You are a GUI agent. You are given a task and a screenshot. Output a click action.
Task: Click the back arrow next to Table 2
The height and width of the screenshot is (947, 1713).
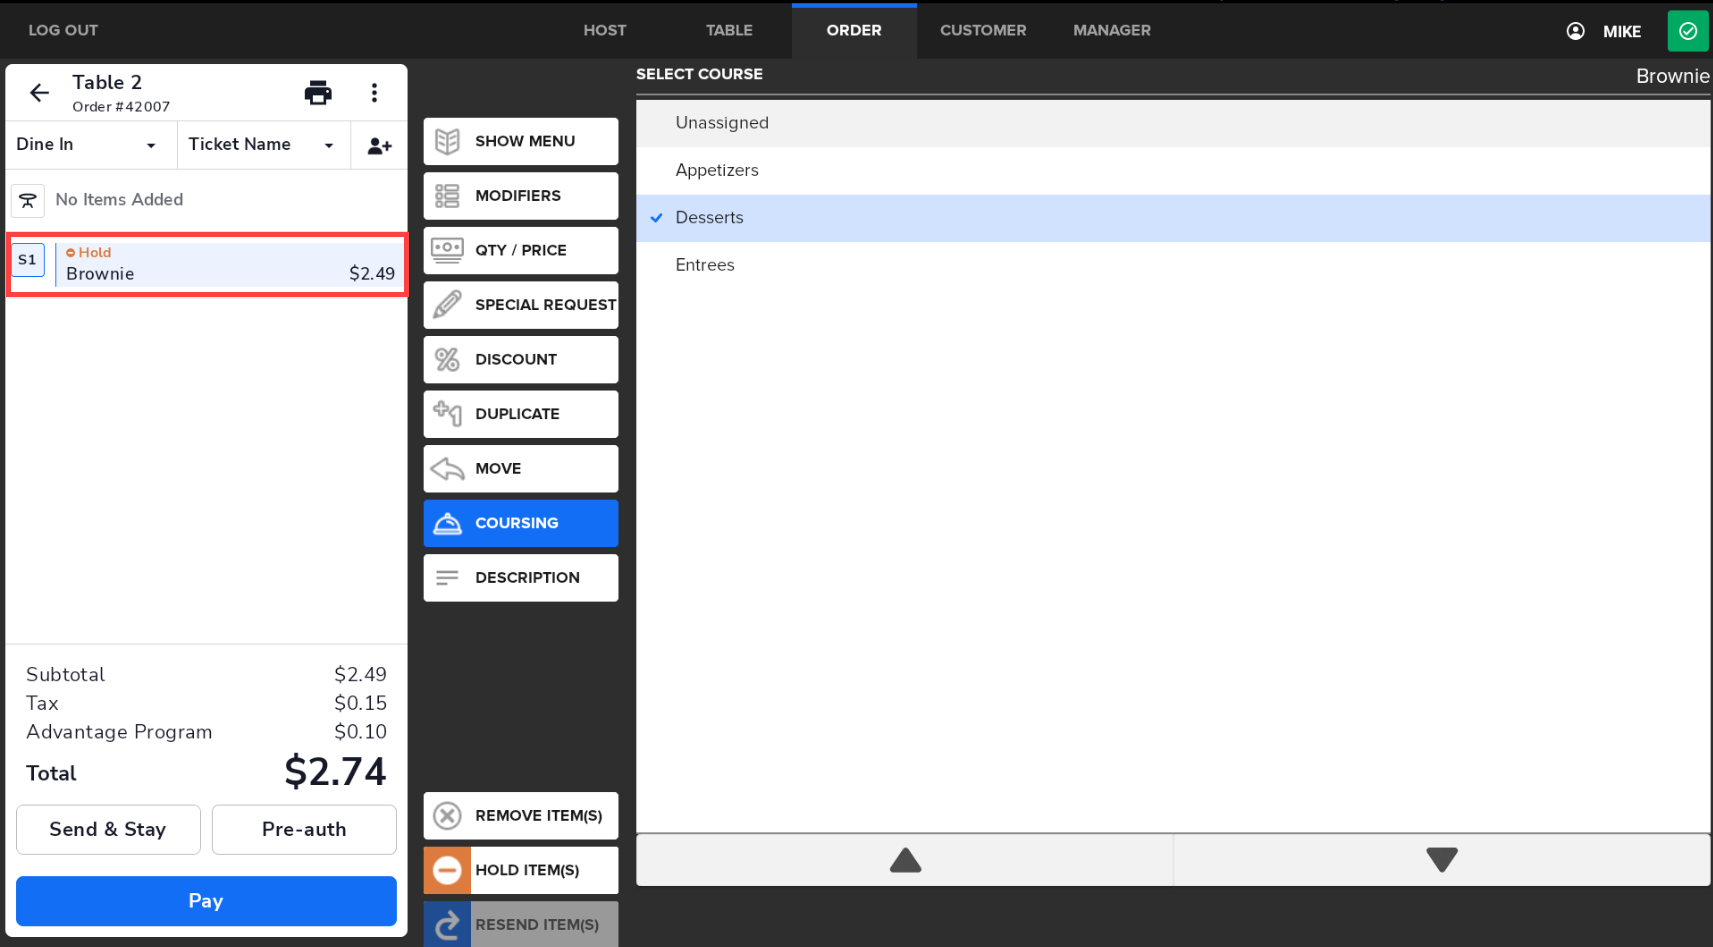click(39, 93)
